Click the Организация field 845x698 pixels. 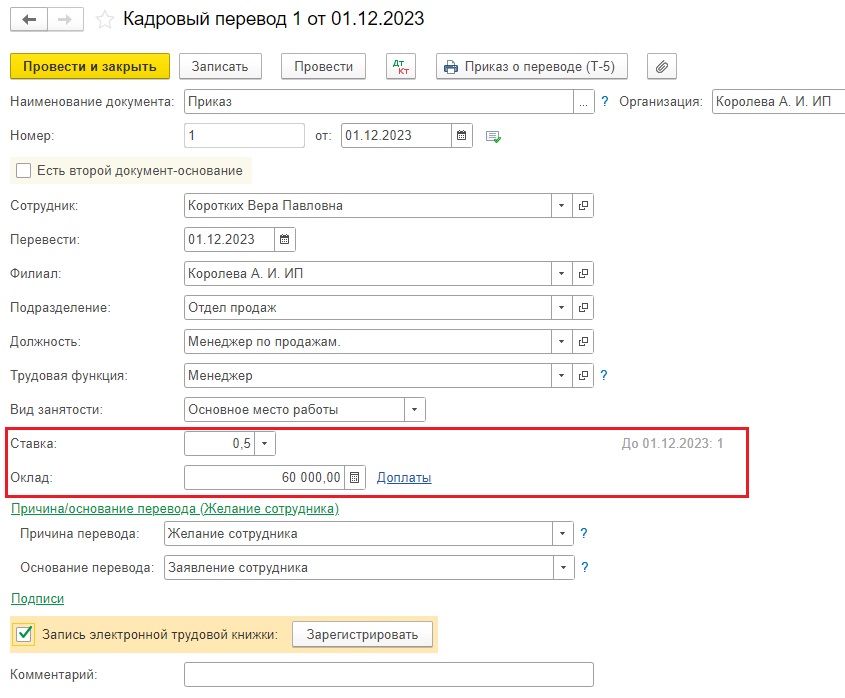(x=778, y=101)
